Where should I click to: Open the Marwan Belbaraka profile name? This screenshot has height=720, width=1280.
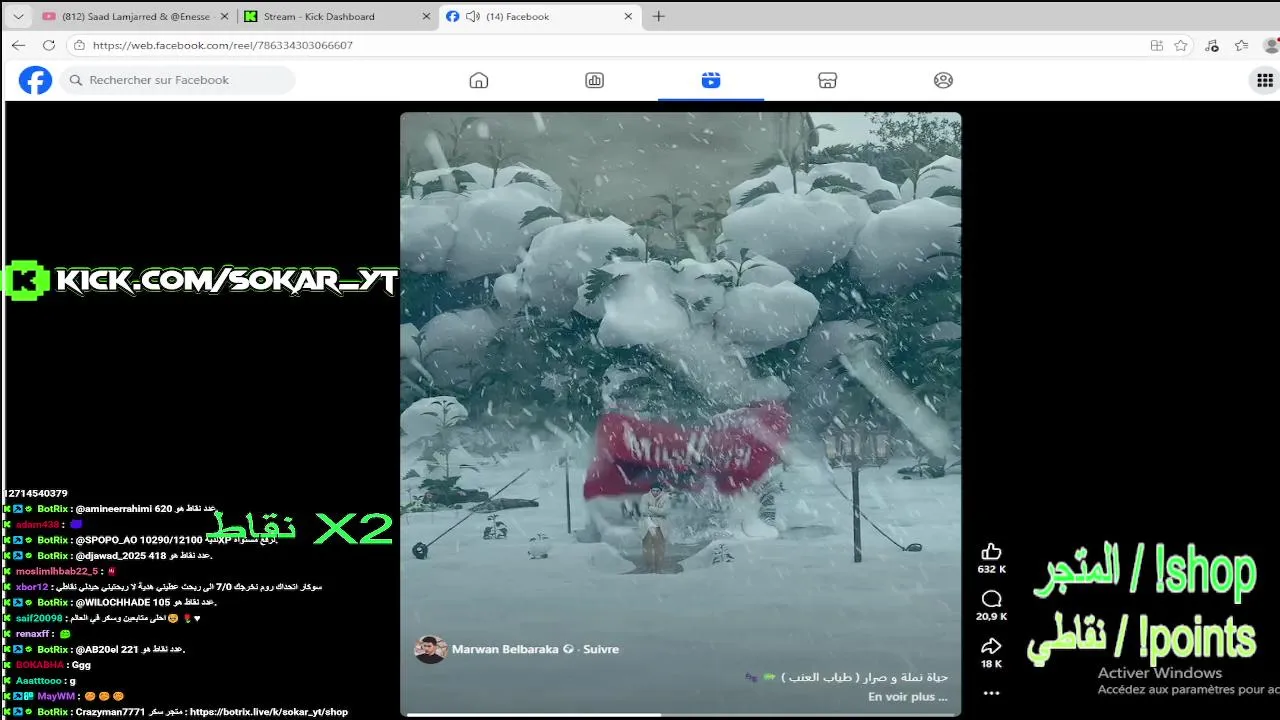pos(505,649)
